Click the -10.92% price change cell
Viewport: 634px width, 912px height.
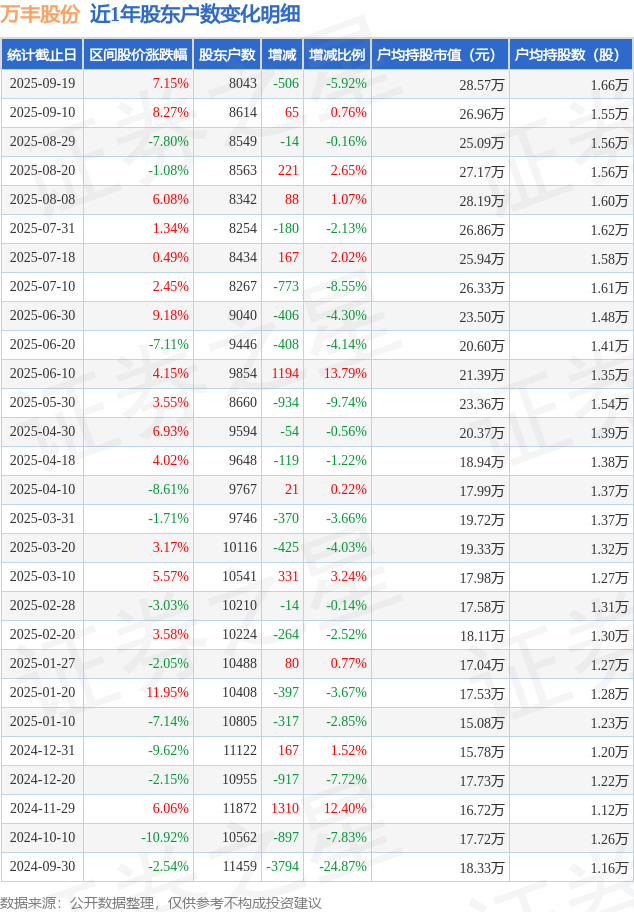(x=164, y=838)
